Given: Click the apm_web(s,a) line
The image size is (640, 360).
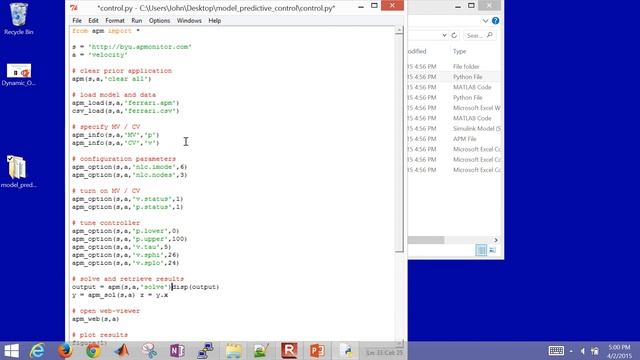Looking at the screenshot, I should [96, 319].
